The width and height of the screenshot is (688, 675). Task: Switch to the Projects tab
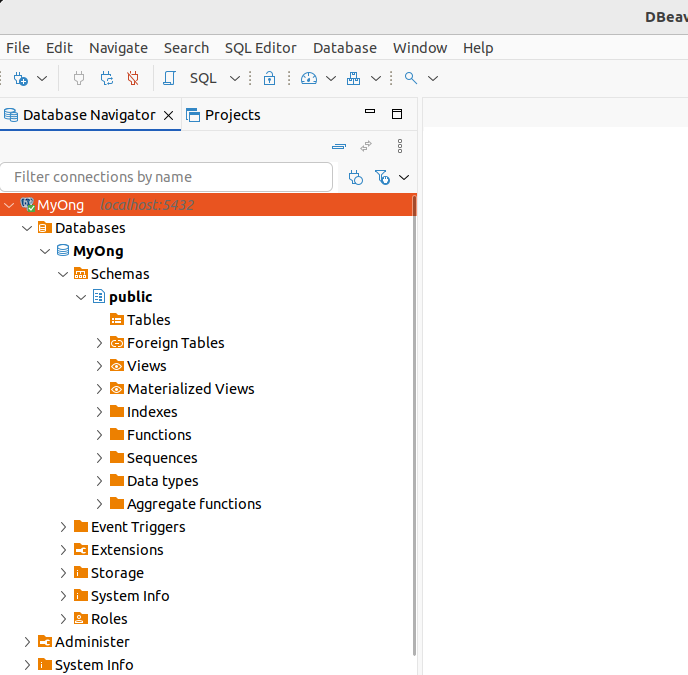223,115
